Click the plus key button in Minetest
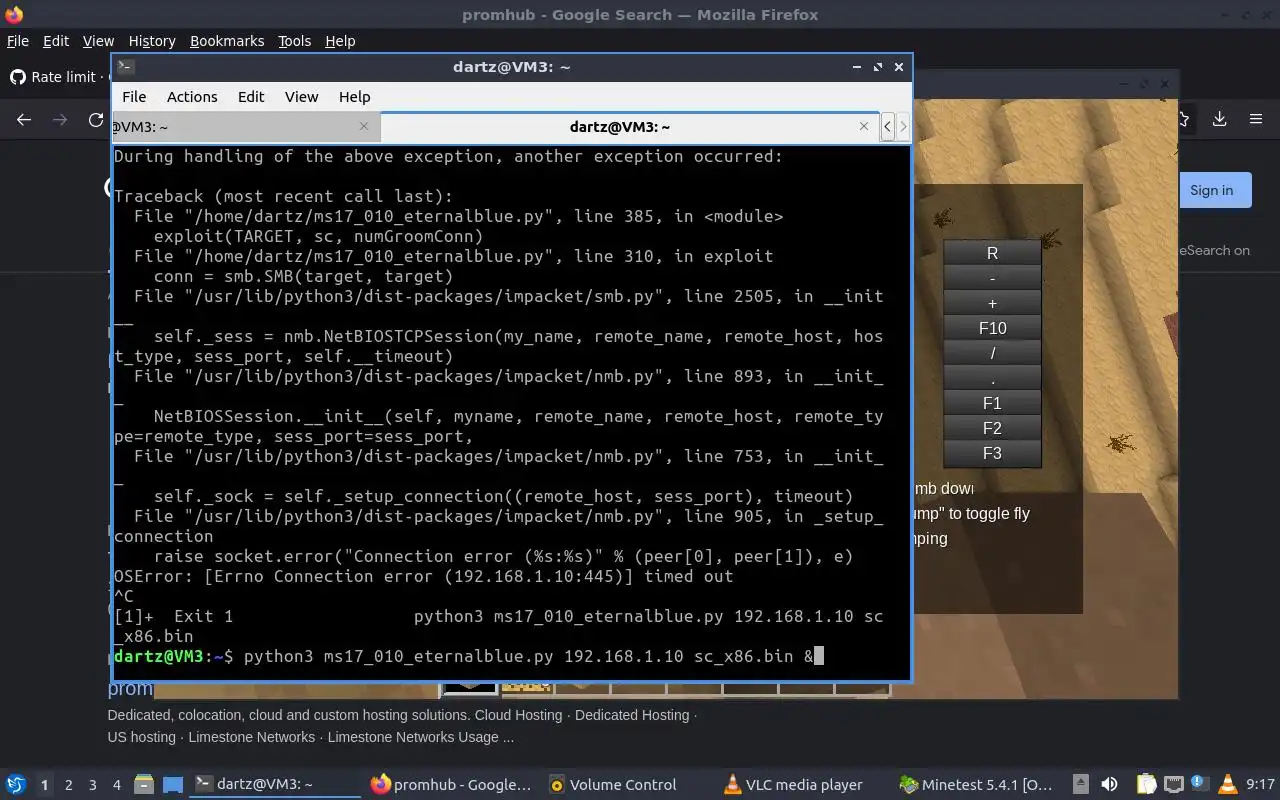This screenshot has height=800, width=1280. (992, 303)
